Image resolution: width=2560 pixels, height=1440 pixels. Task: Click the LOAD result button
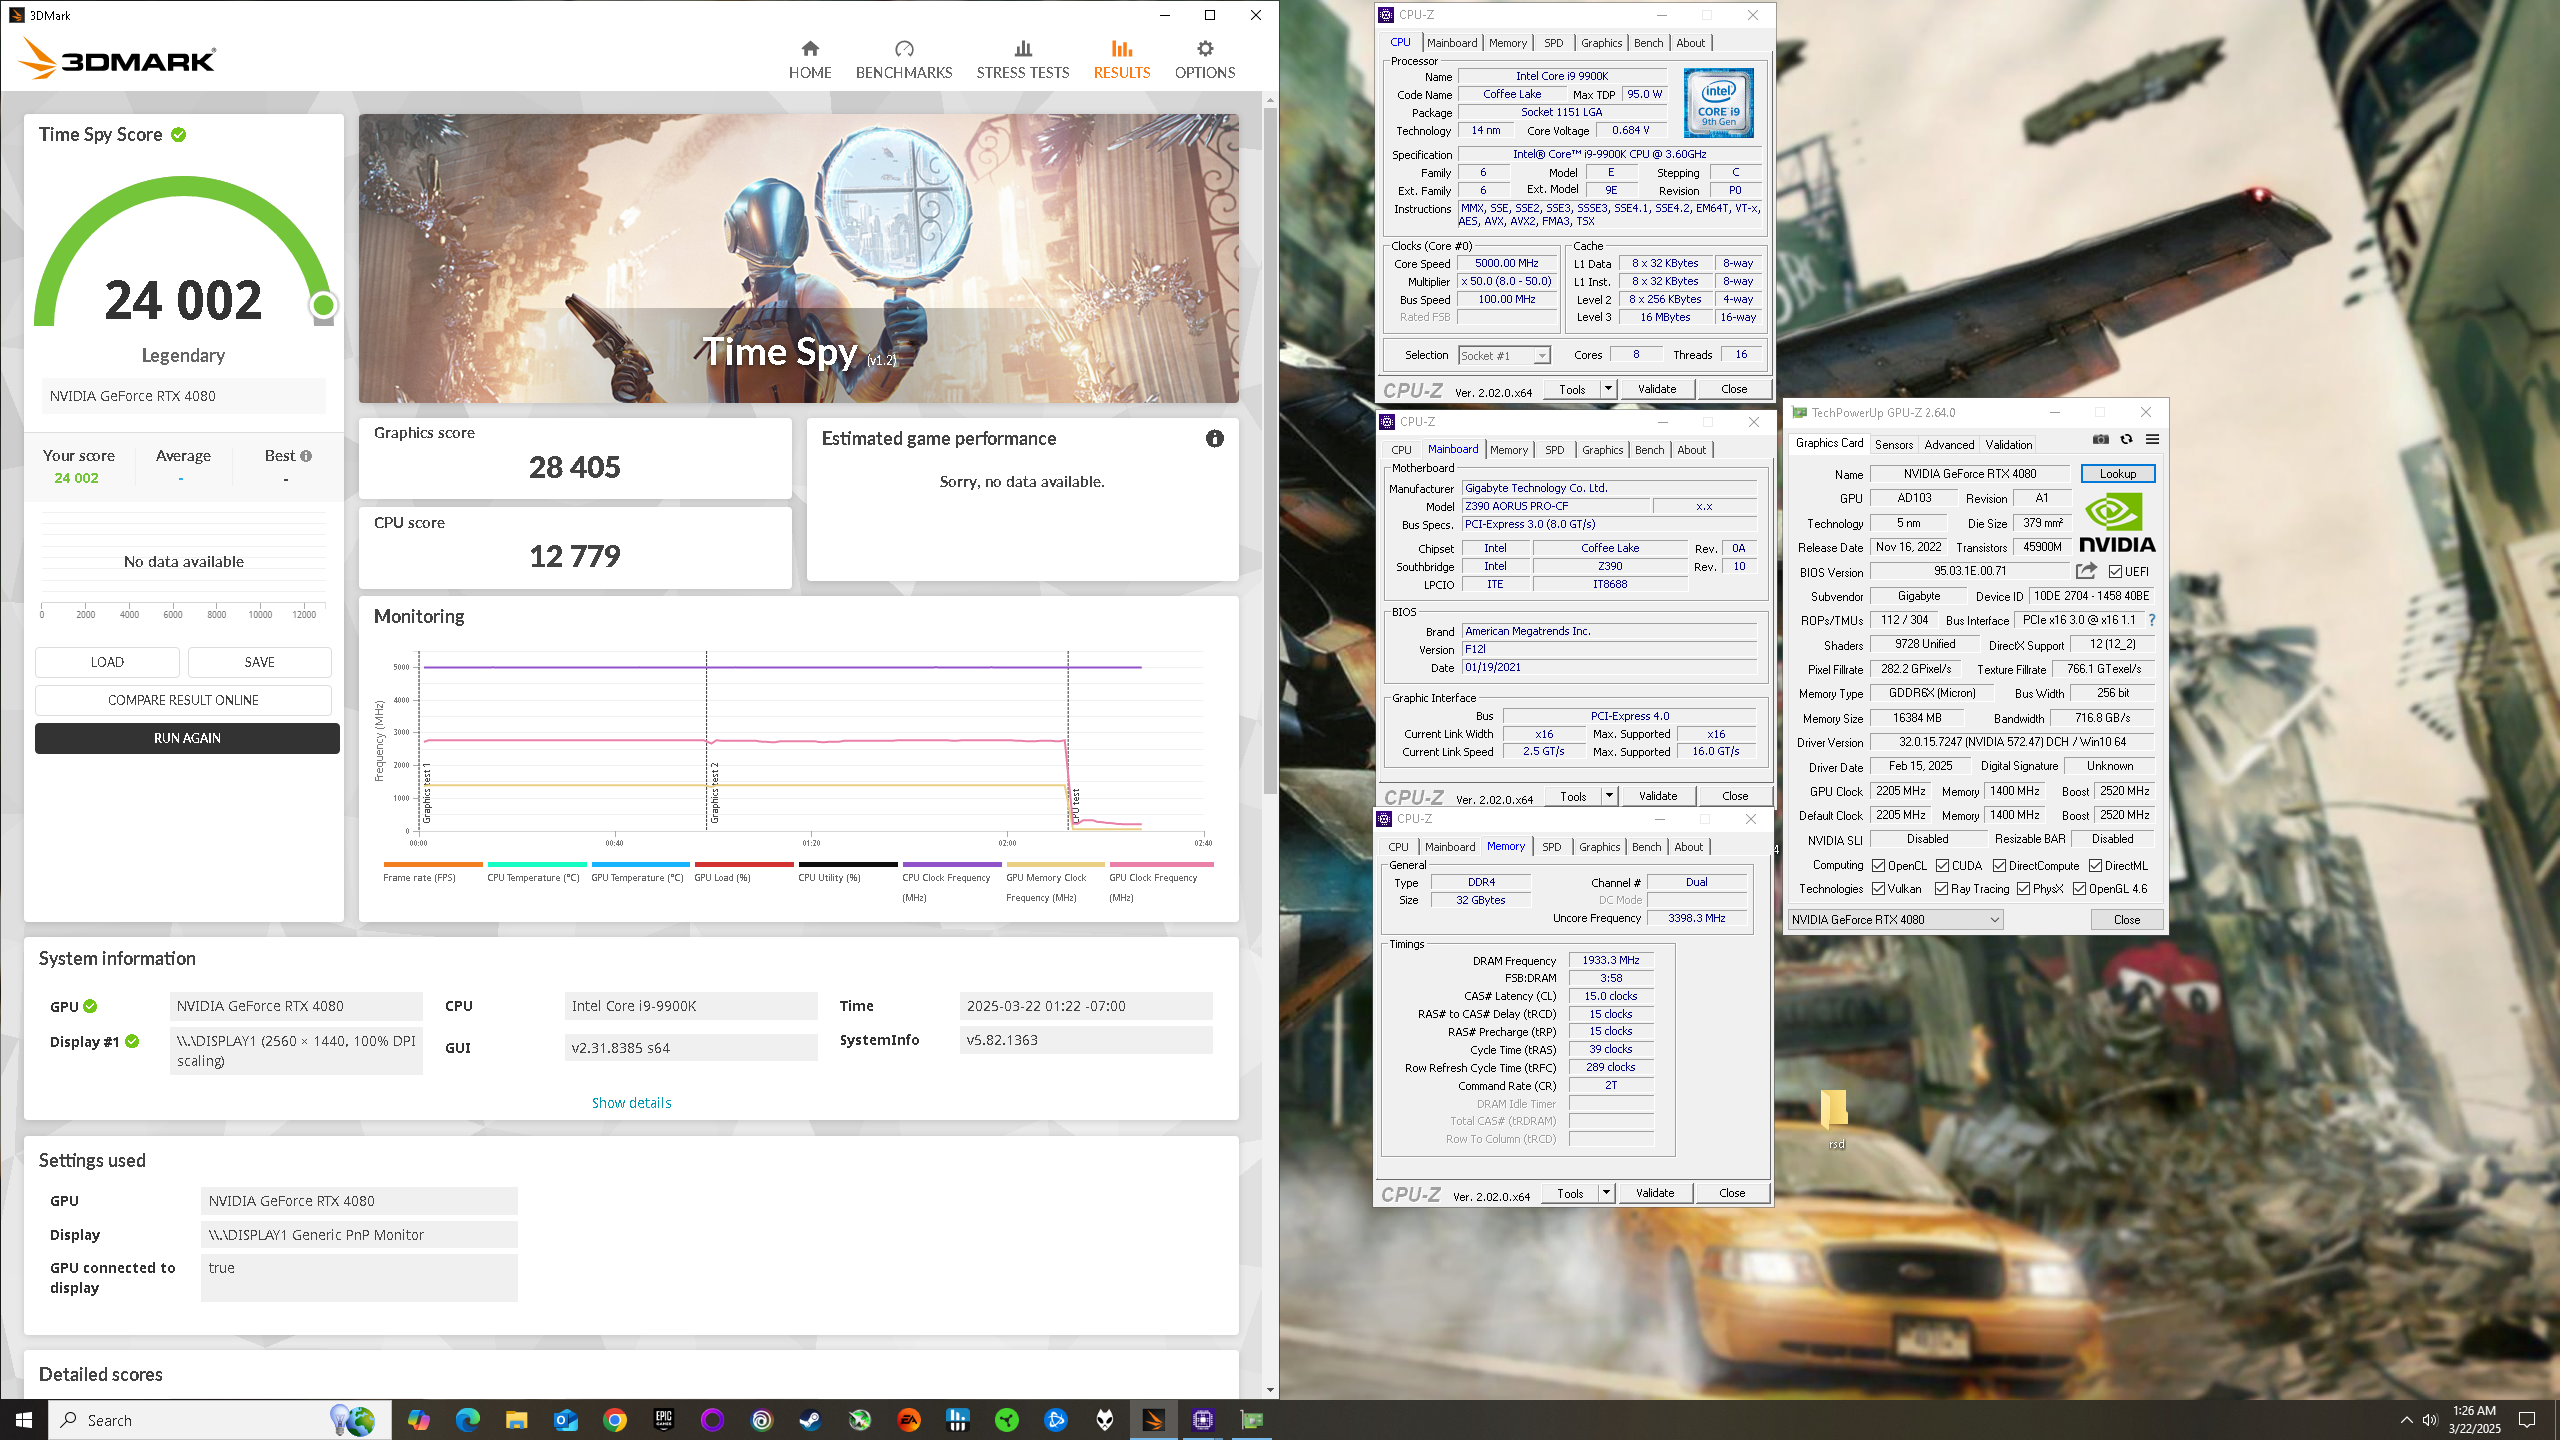click(107, 662)
